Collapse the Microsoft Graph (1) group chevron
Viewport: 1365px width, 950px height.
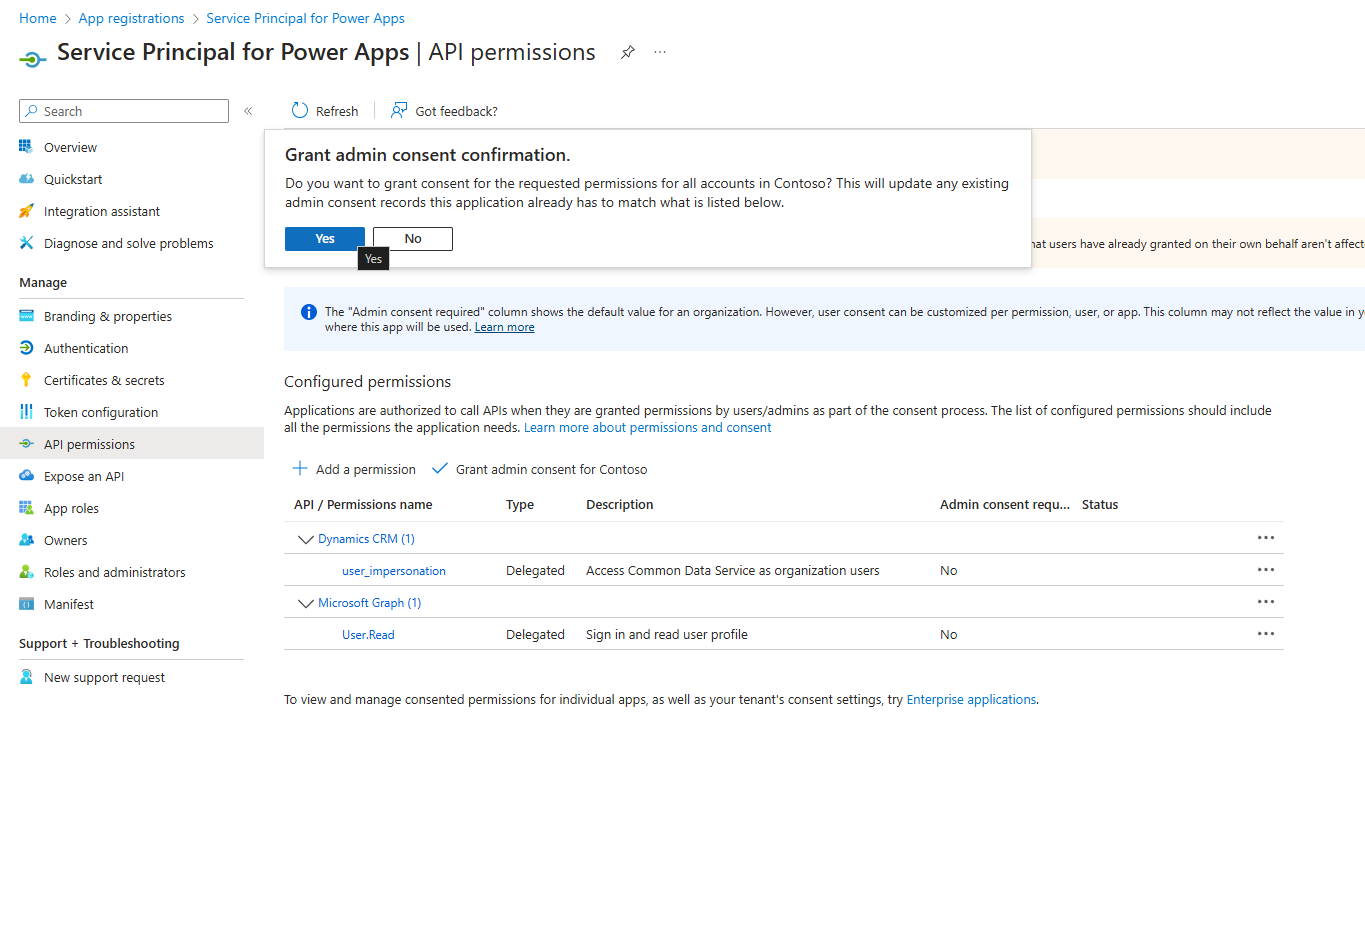(305, 603)
